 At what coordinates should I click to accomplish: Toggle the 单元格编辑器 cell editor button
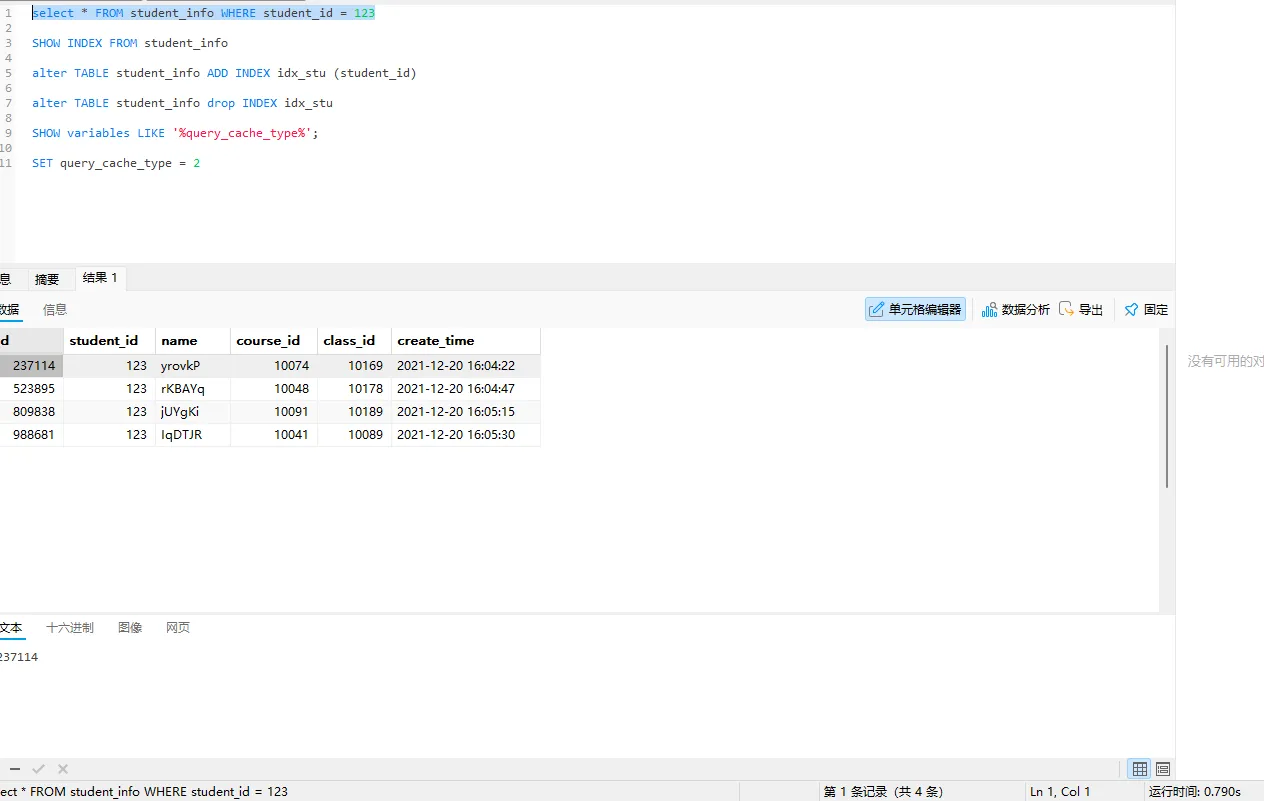tap(915, 310)
